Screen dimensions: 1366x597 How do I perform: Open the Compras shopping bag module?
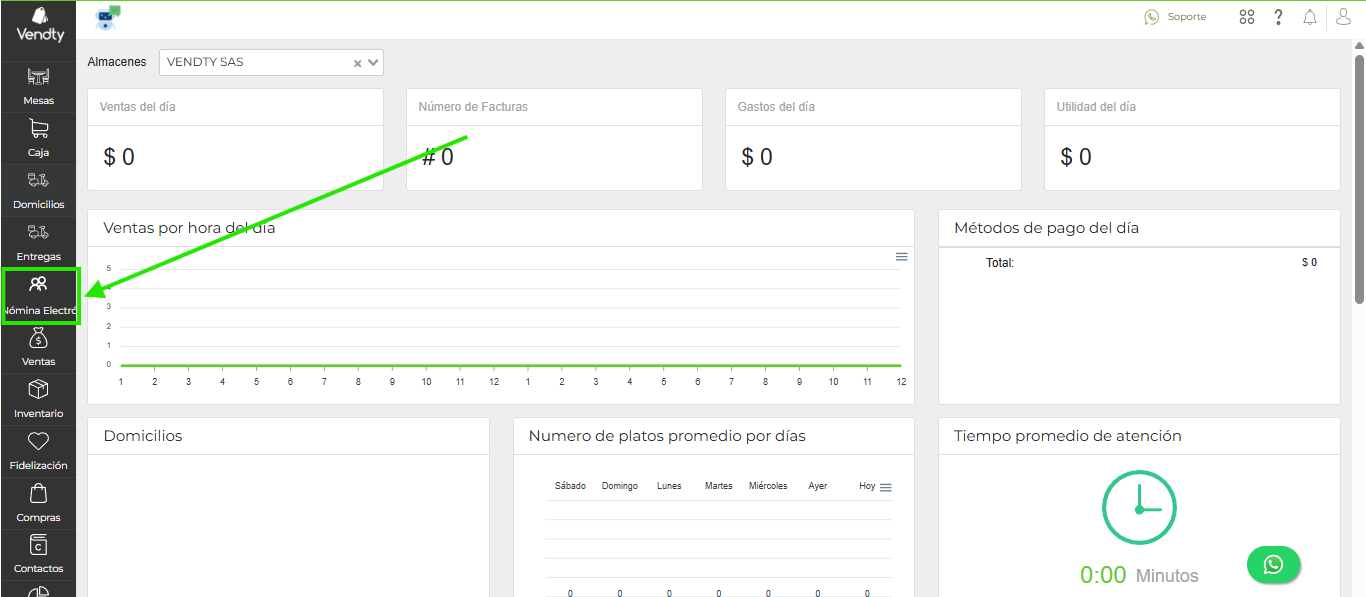pos(38,504)
